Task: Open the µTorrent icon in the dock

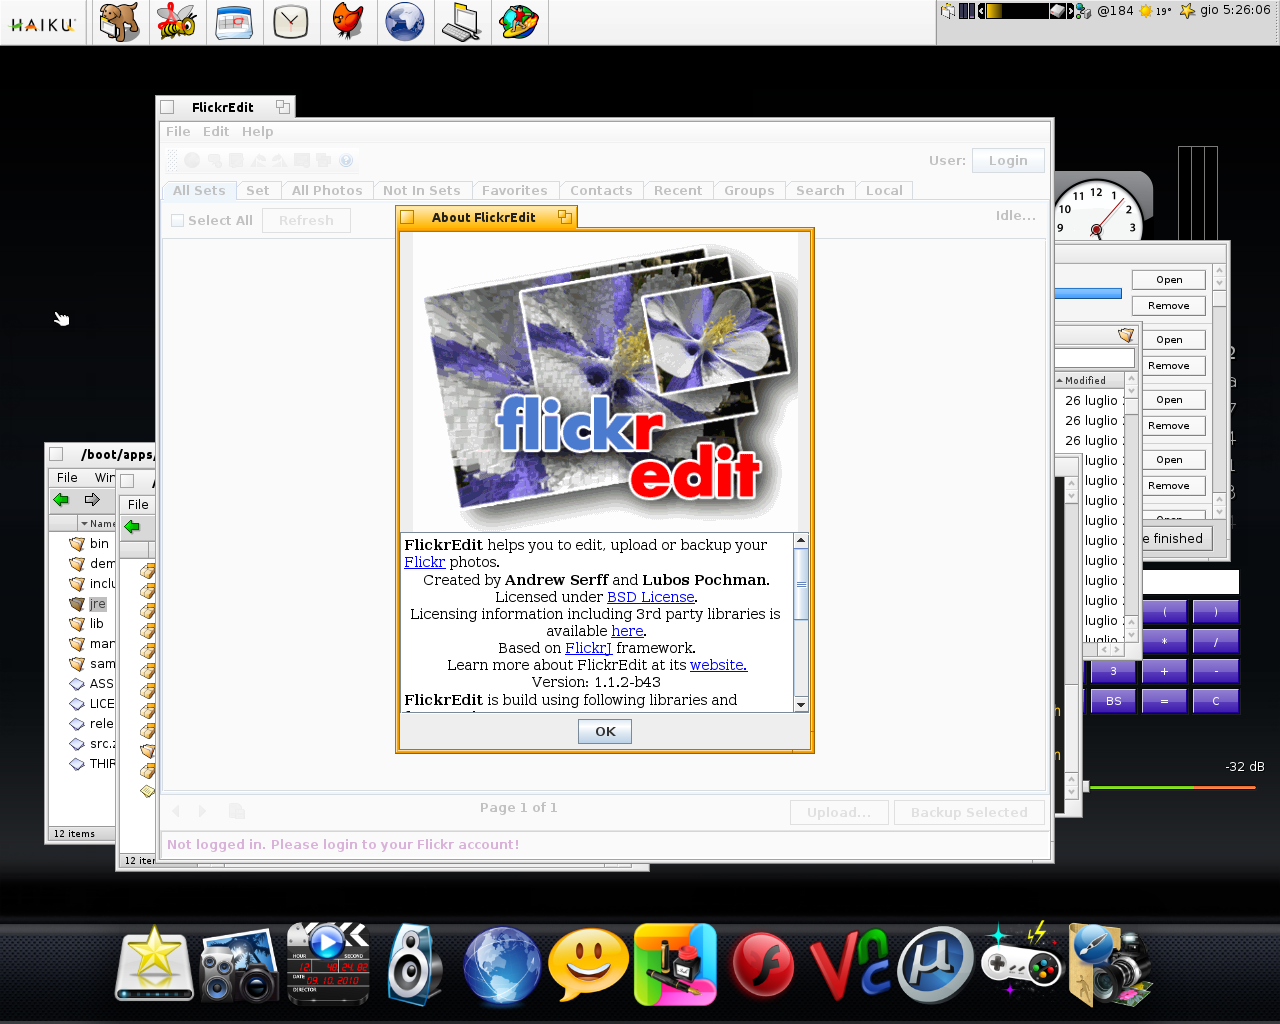Action: 935,966
